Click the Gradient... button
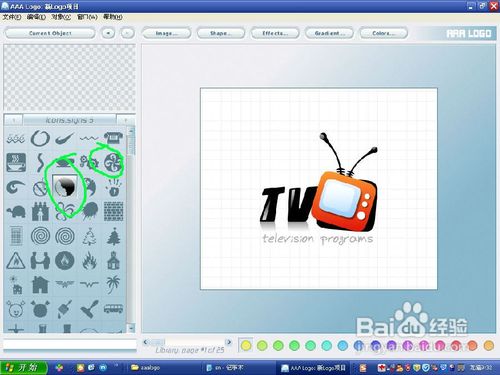 [329, 33]
